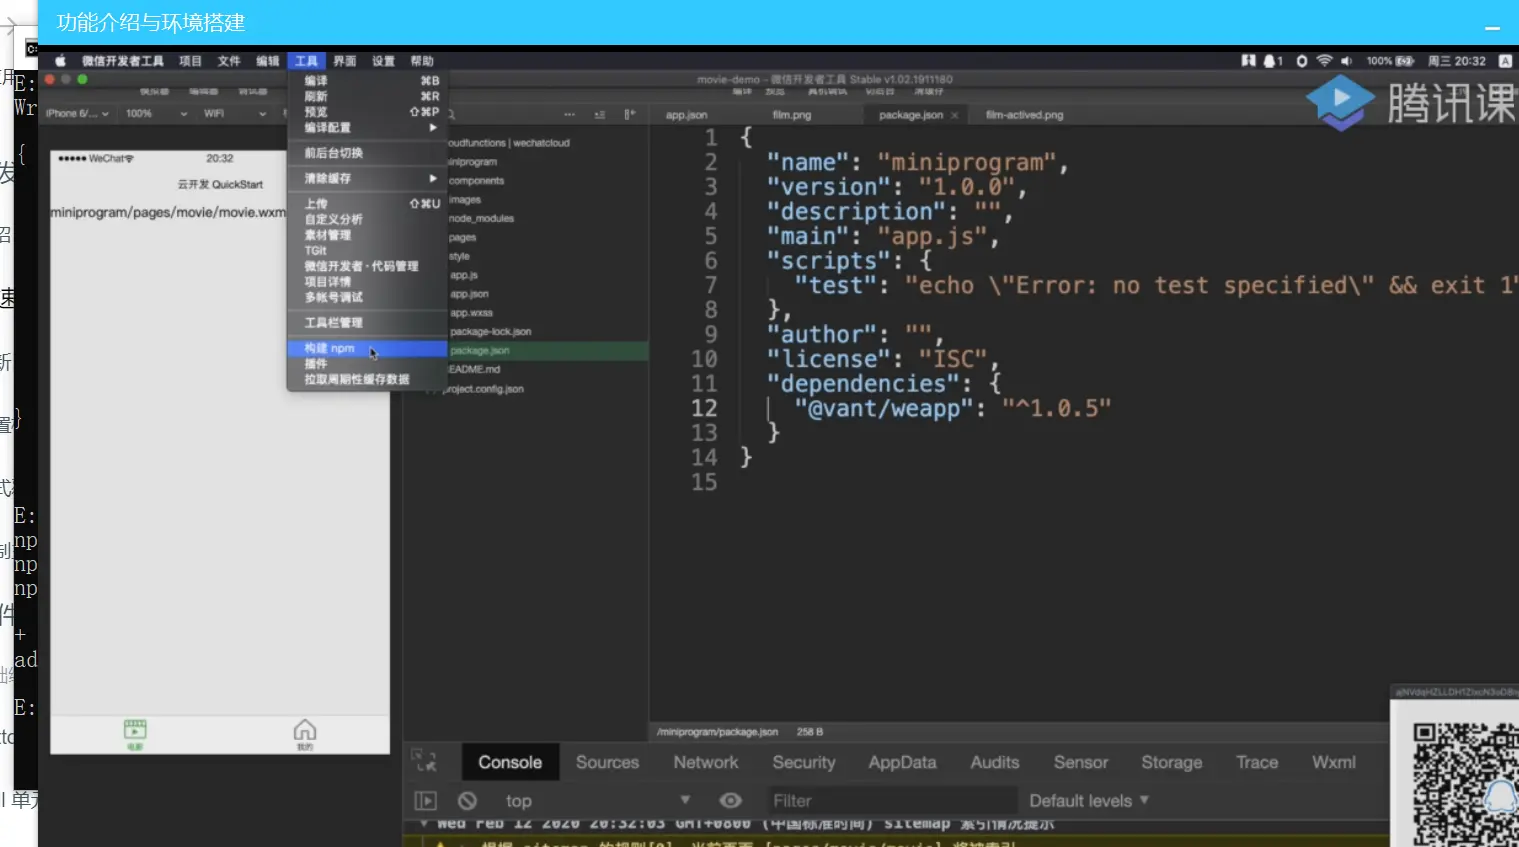Click the clear console icon

click(467, 801)
